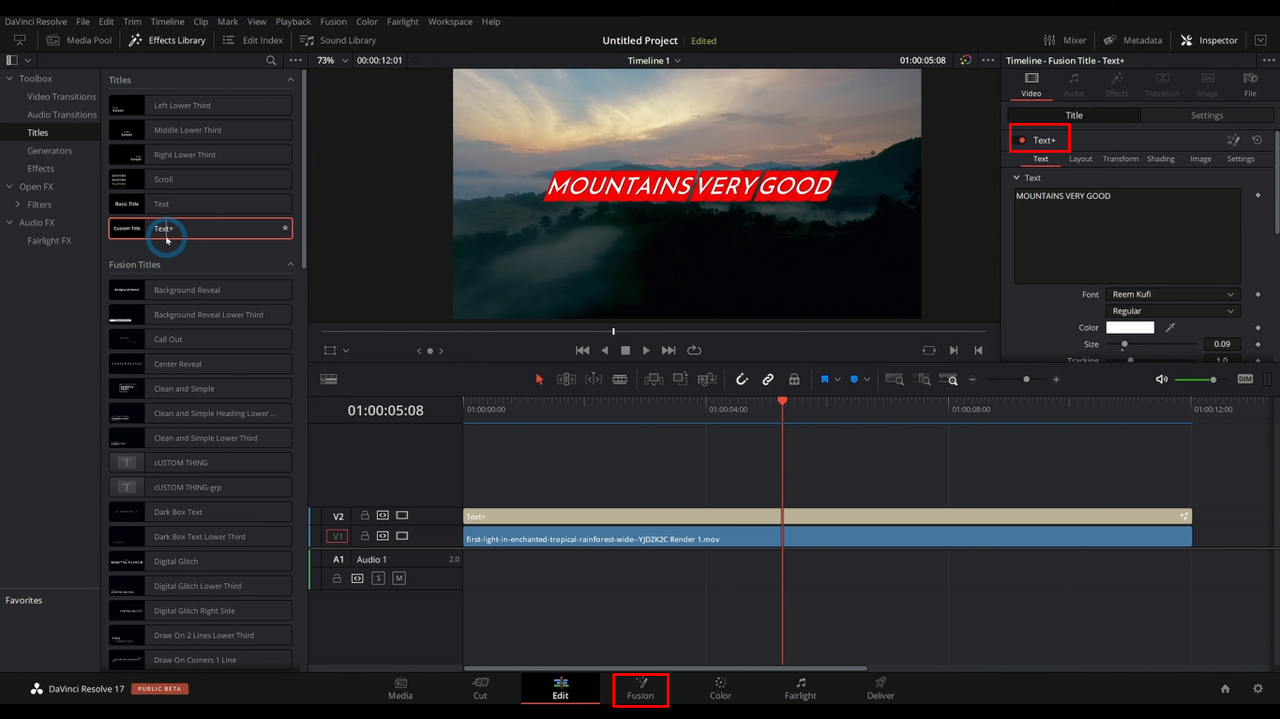
Task: Select Video Transitions in Toolbox
Action: coord(62,96)
